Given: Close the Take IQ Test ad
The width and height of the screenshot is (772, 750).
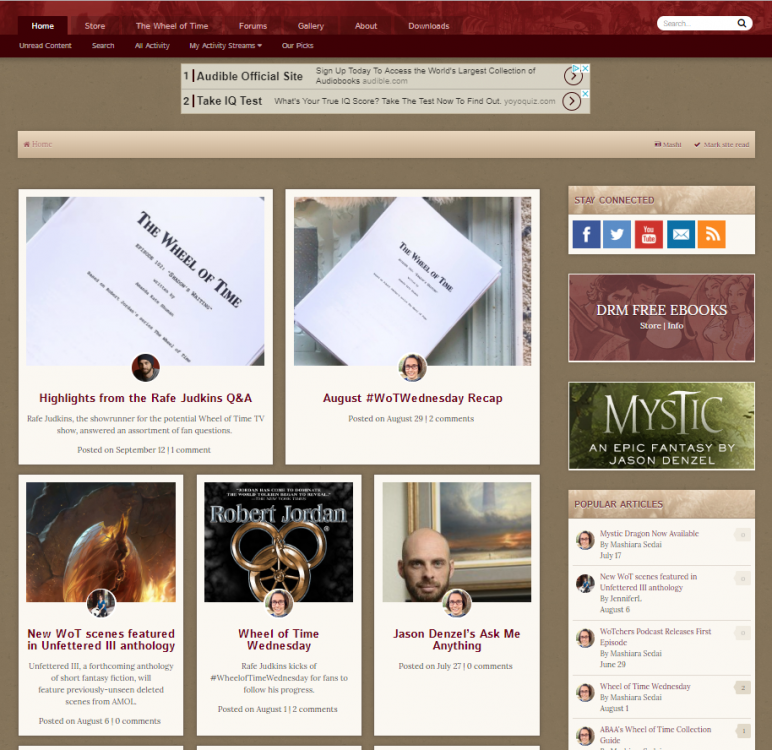Looking at the screenshot, I should click(585, 93).
